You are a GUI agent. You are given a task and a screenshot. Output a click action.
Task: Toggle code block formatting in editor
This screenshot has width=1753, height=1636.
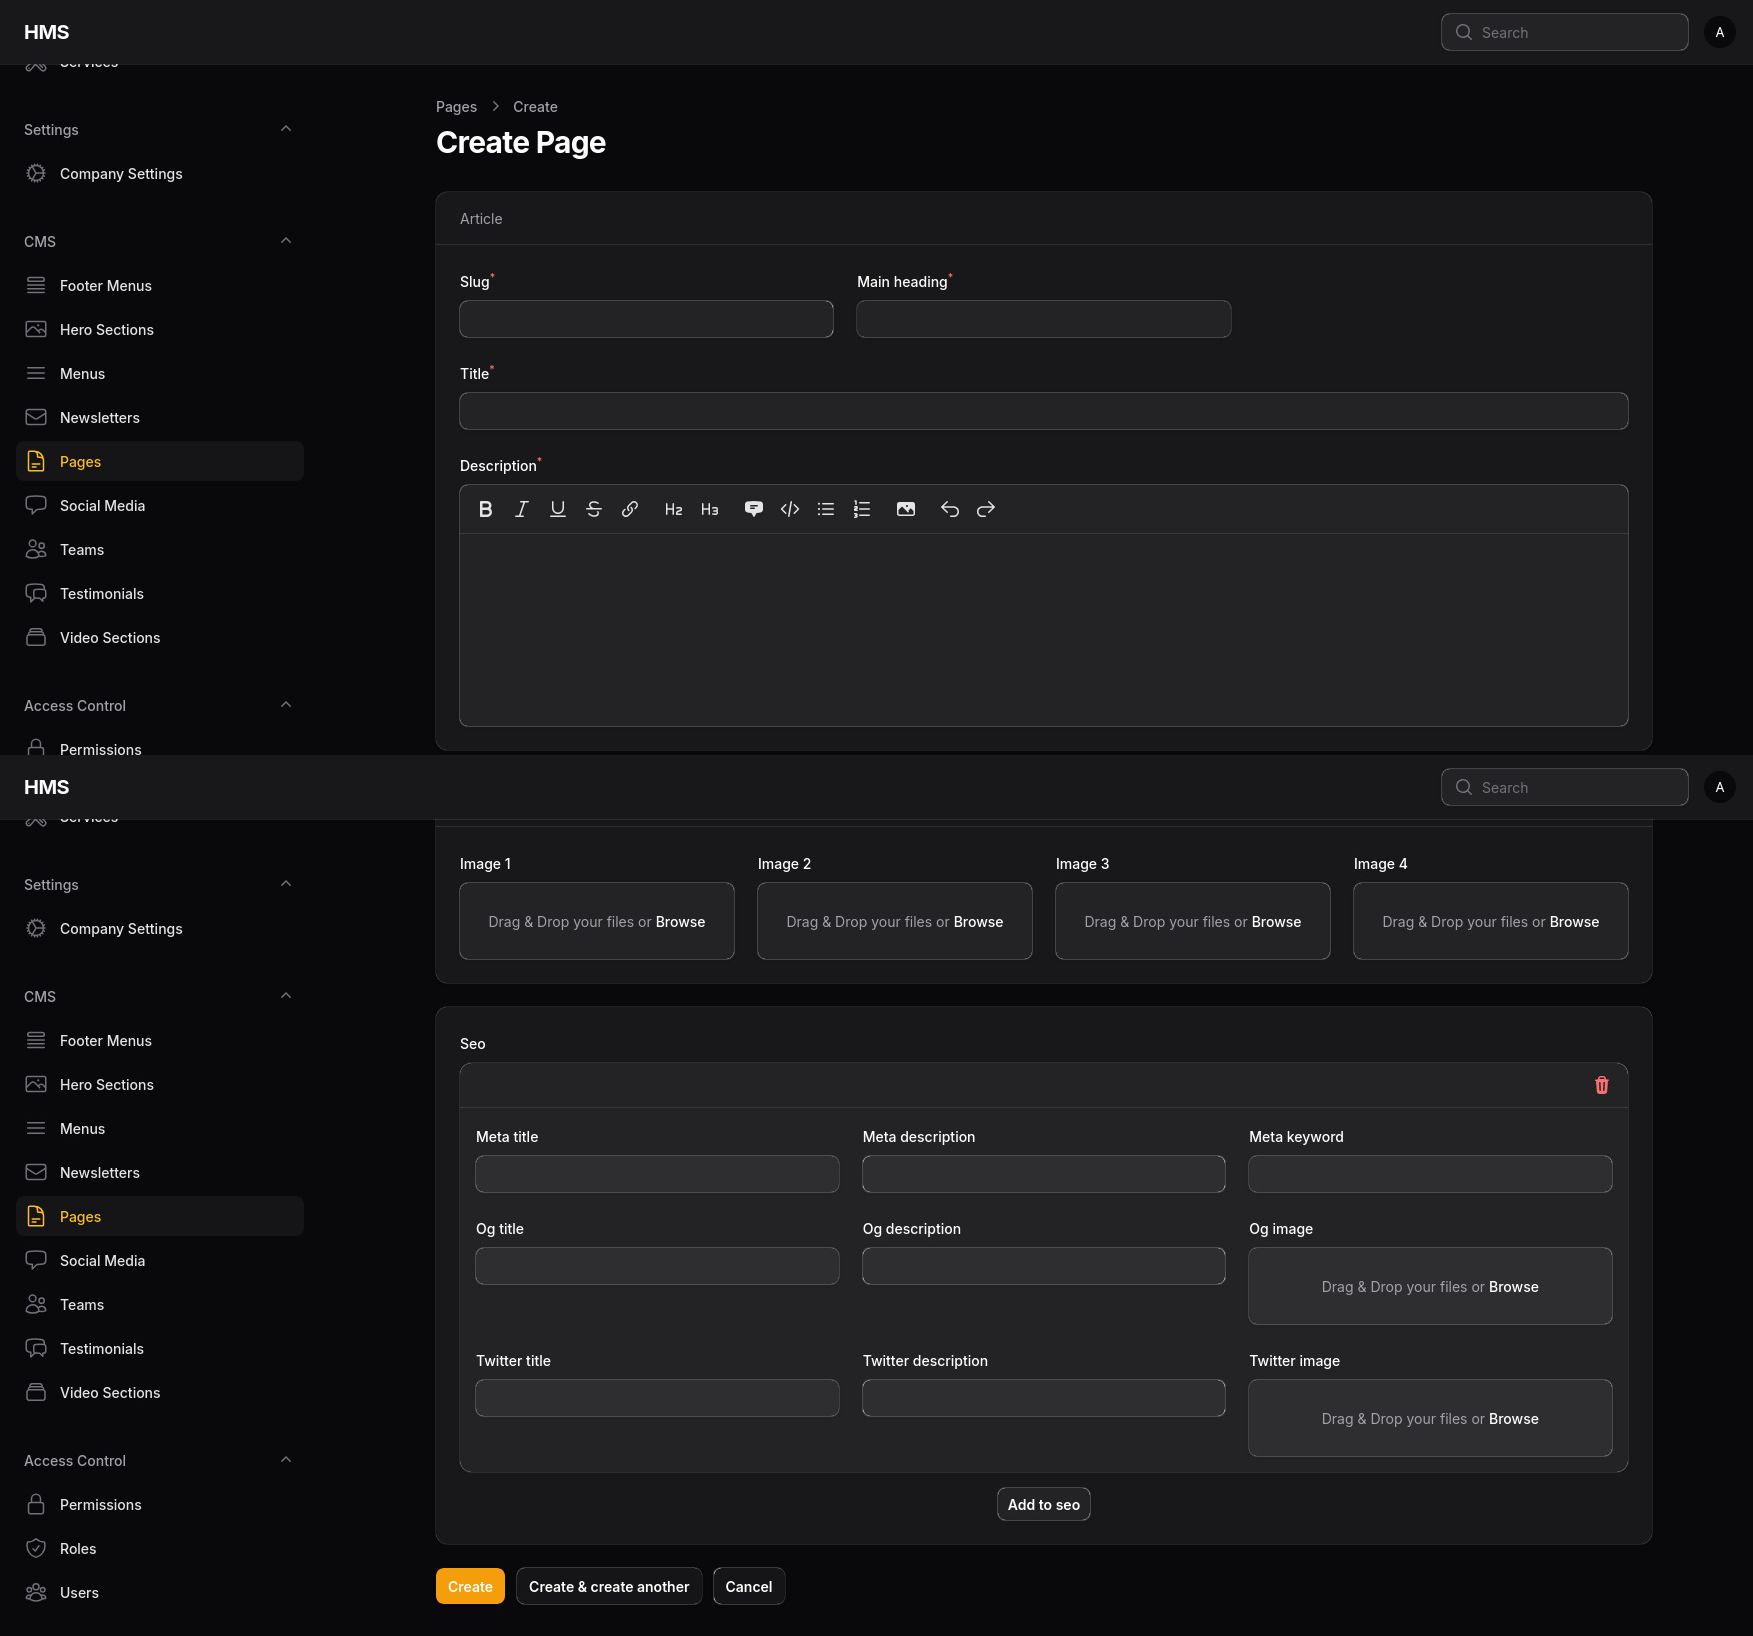coord(790,509)
